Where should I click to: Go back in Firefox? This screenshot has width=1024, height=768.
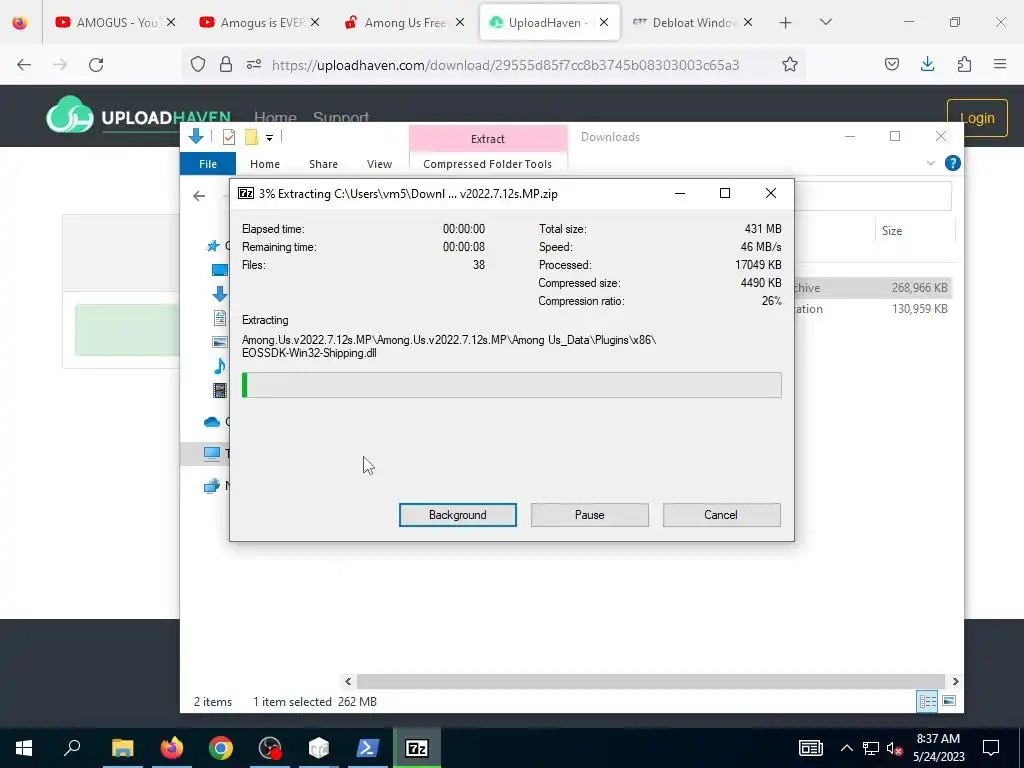24,65
